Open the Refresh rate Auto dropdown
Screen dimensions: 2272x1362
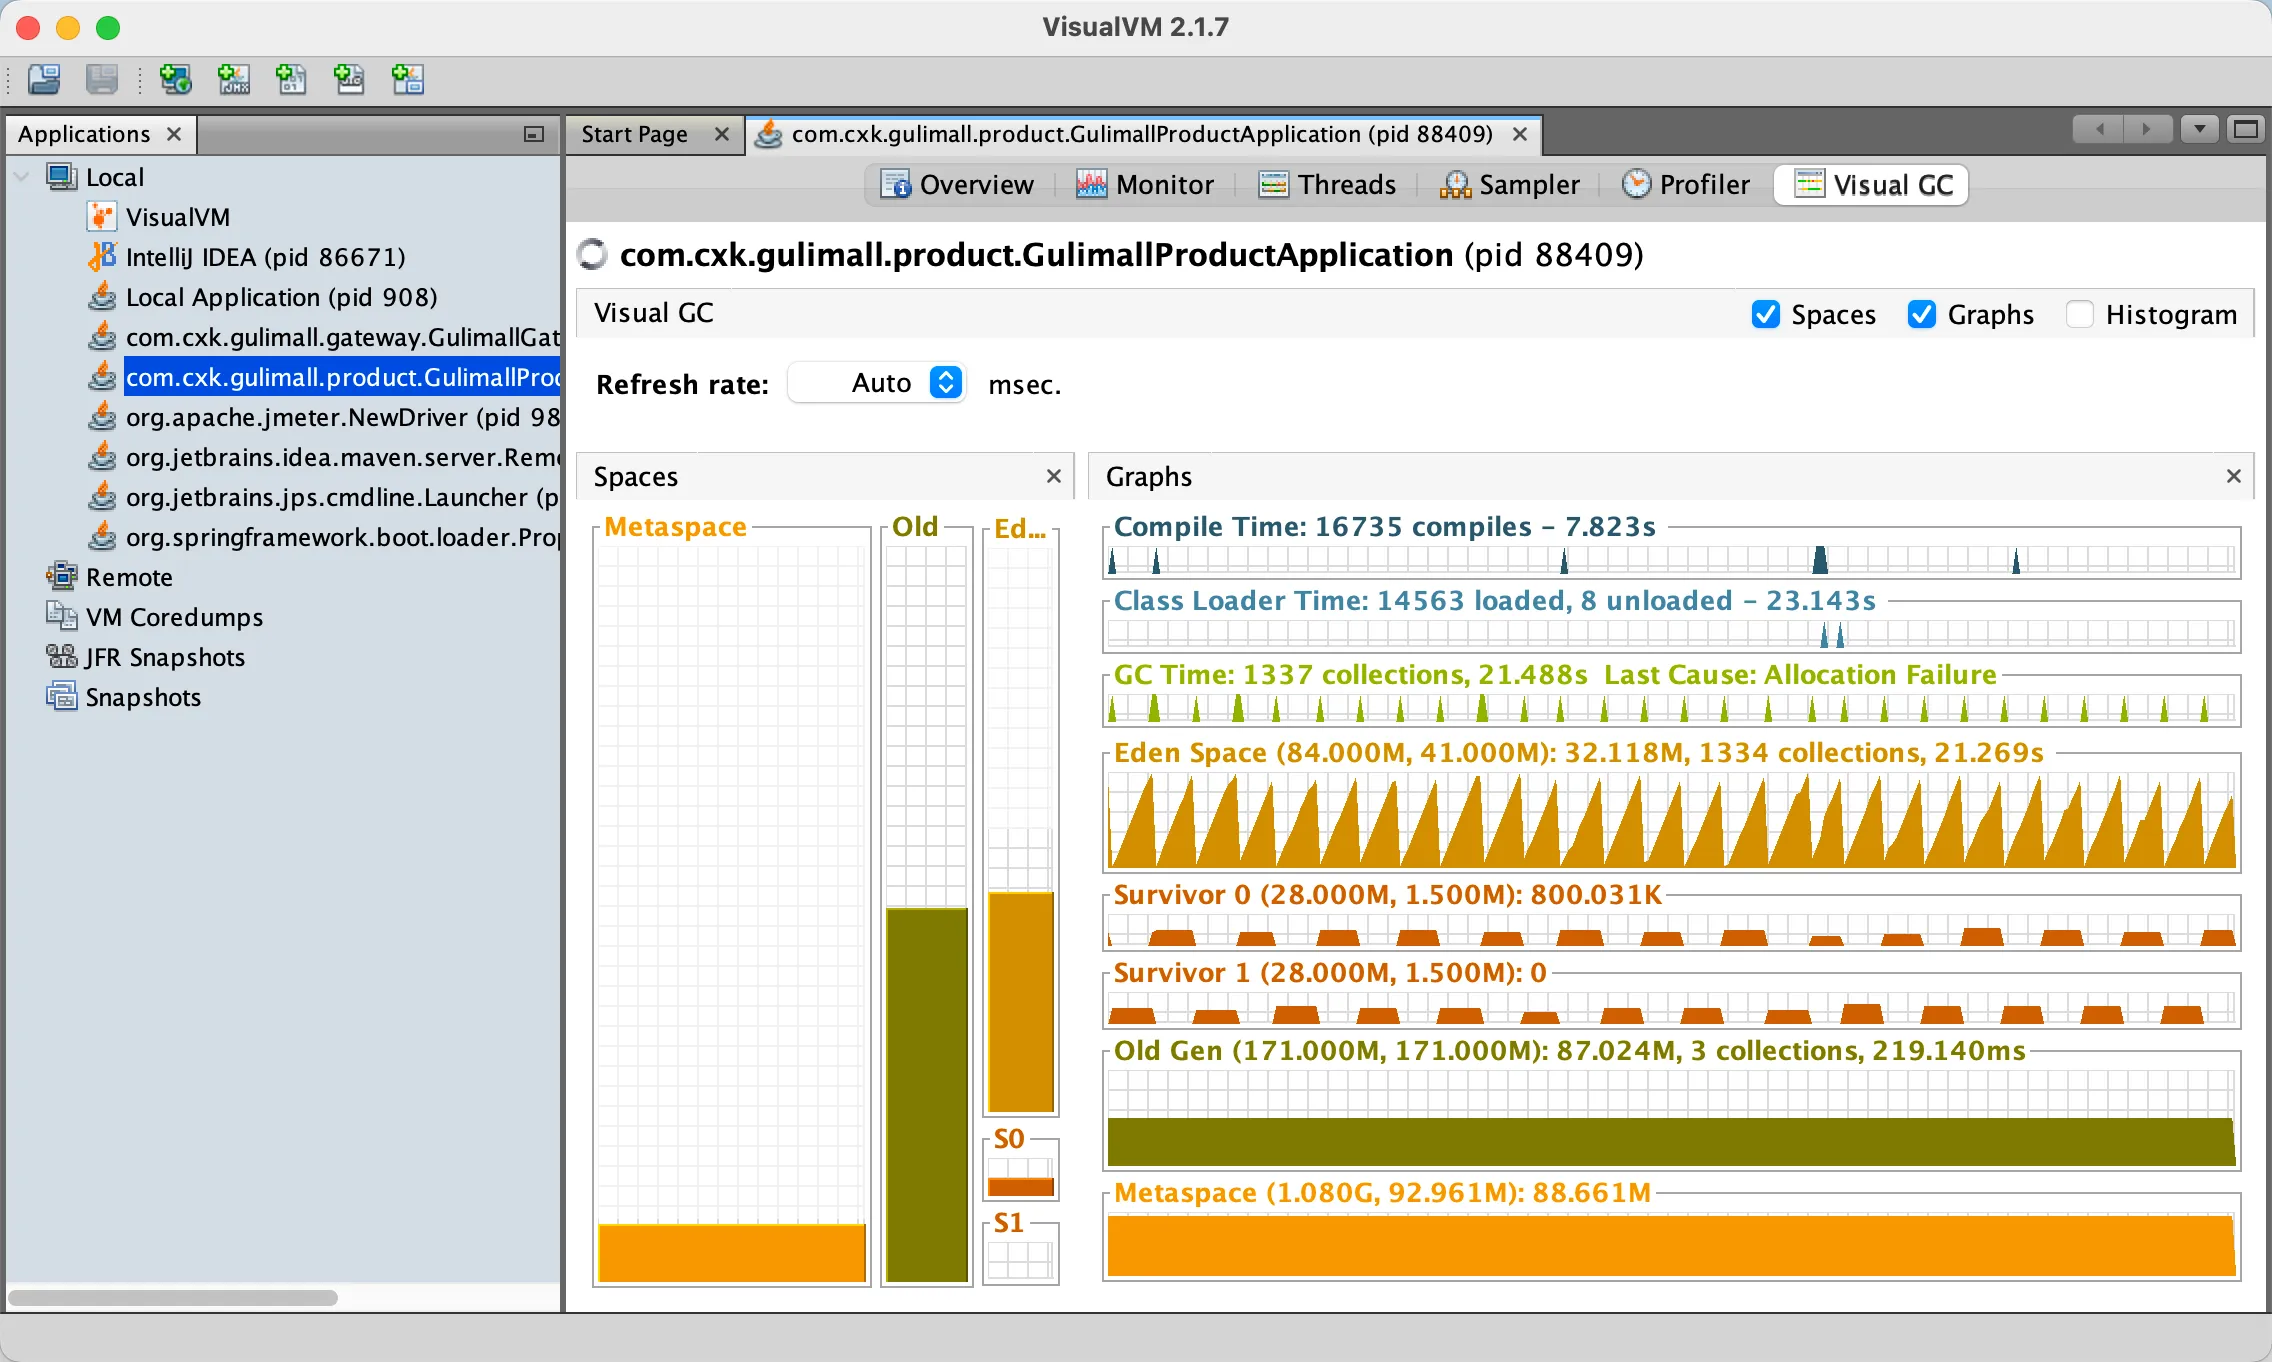(x=877, y=383)
